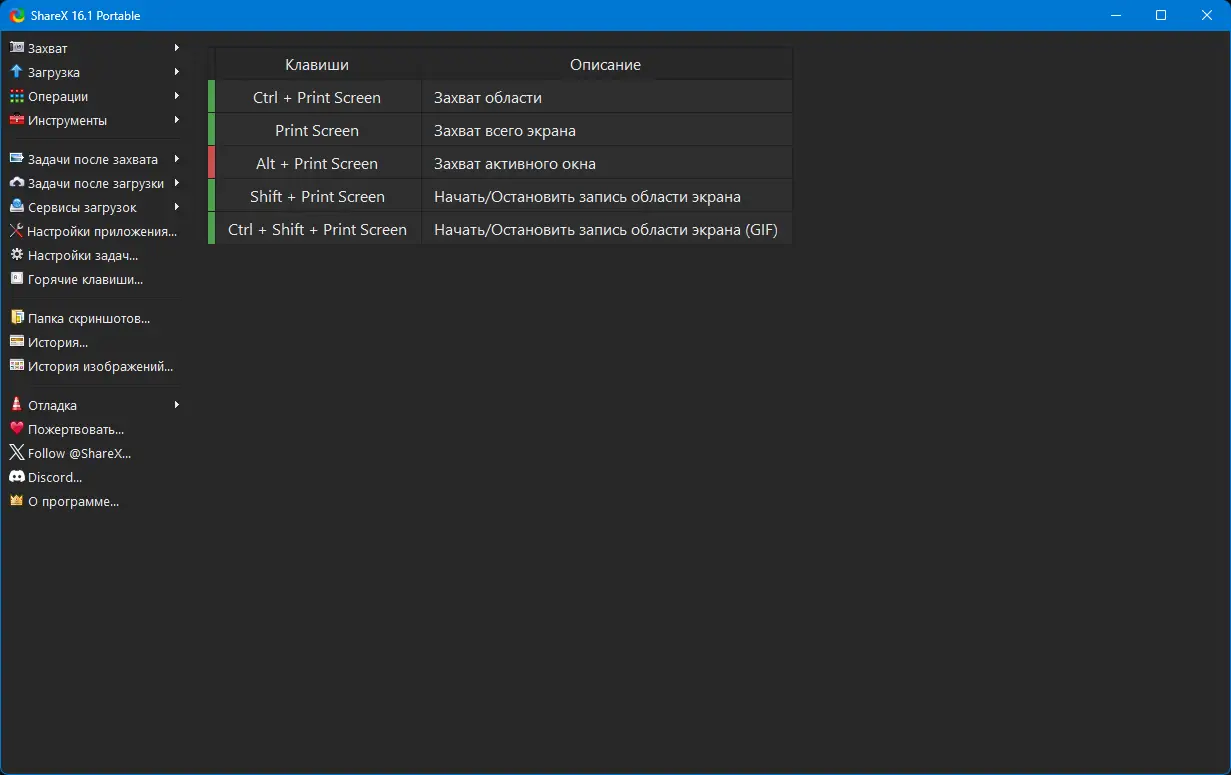
Task: Click the Захват menu icon
Action: pyautogui.click(x=16, y=48)
